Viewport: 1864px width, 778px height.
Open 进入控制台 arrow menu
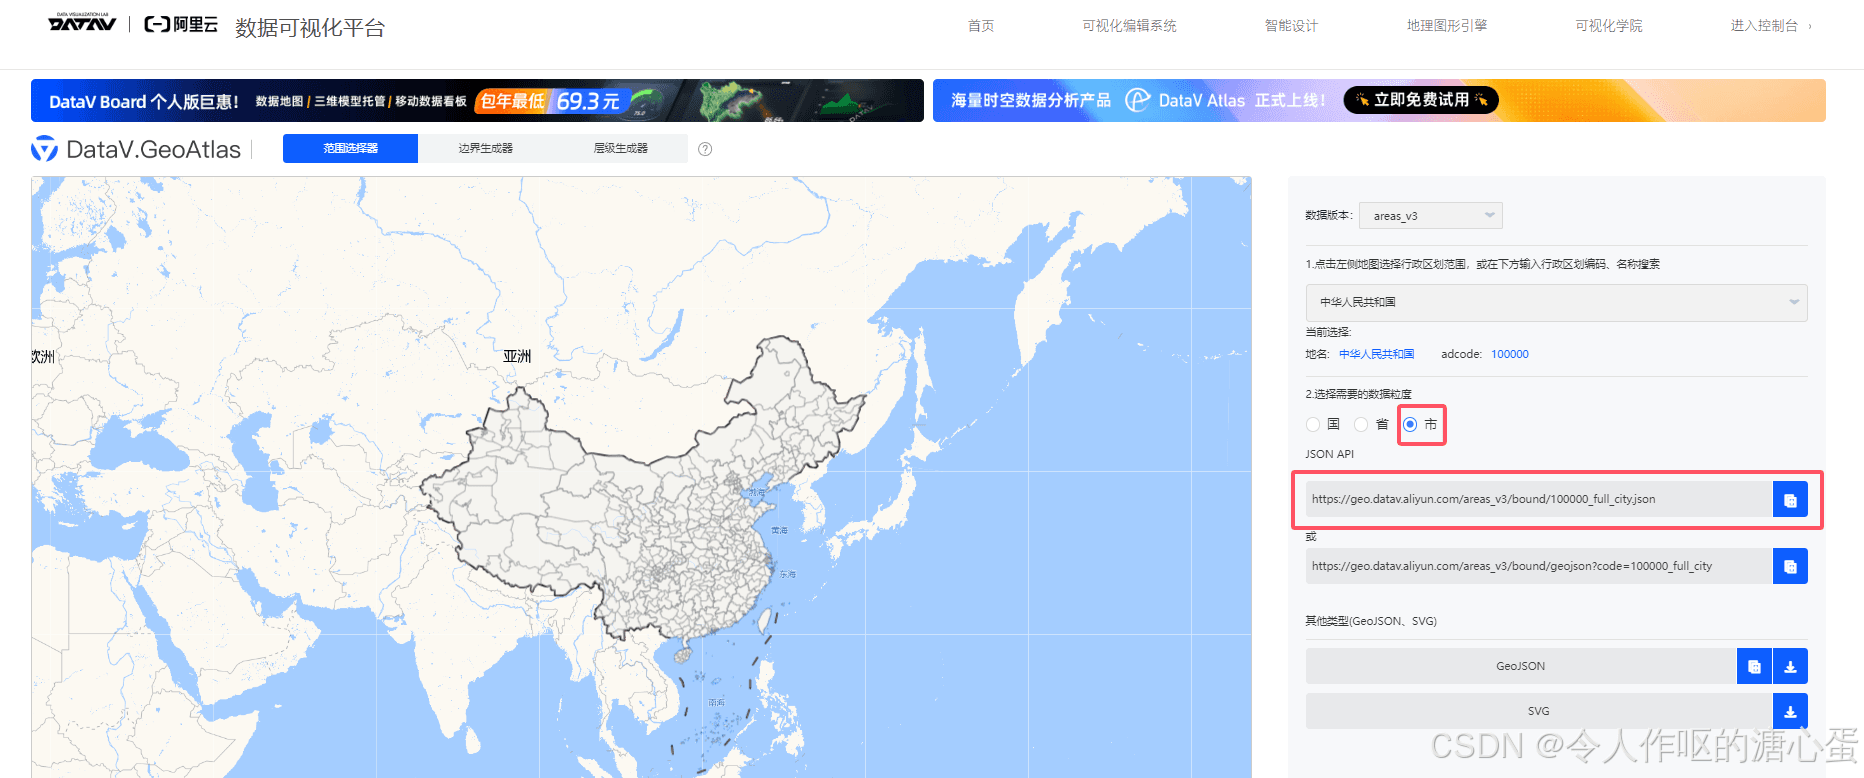click(1771, 26)
